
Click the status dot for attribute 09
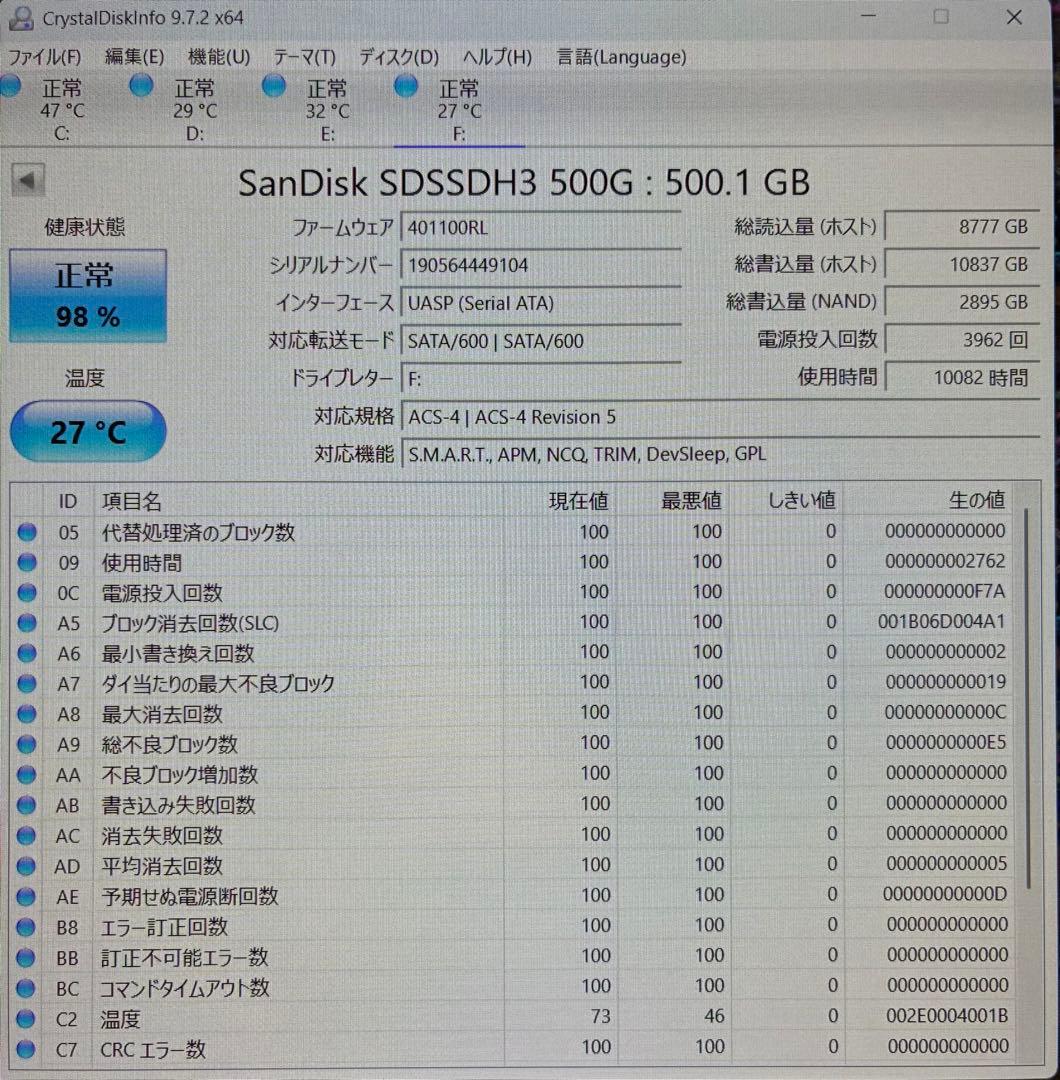(x=27, y=562)
